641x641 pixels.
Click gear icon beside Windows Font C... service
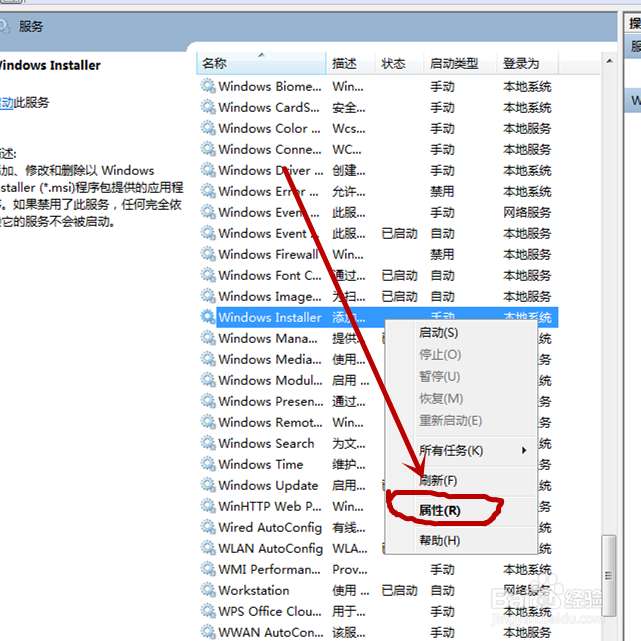tap(208, 275)
